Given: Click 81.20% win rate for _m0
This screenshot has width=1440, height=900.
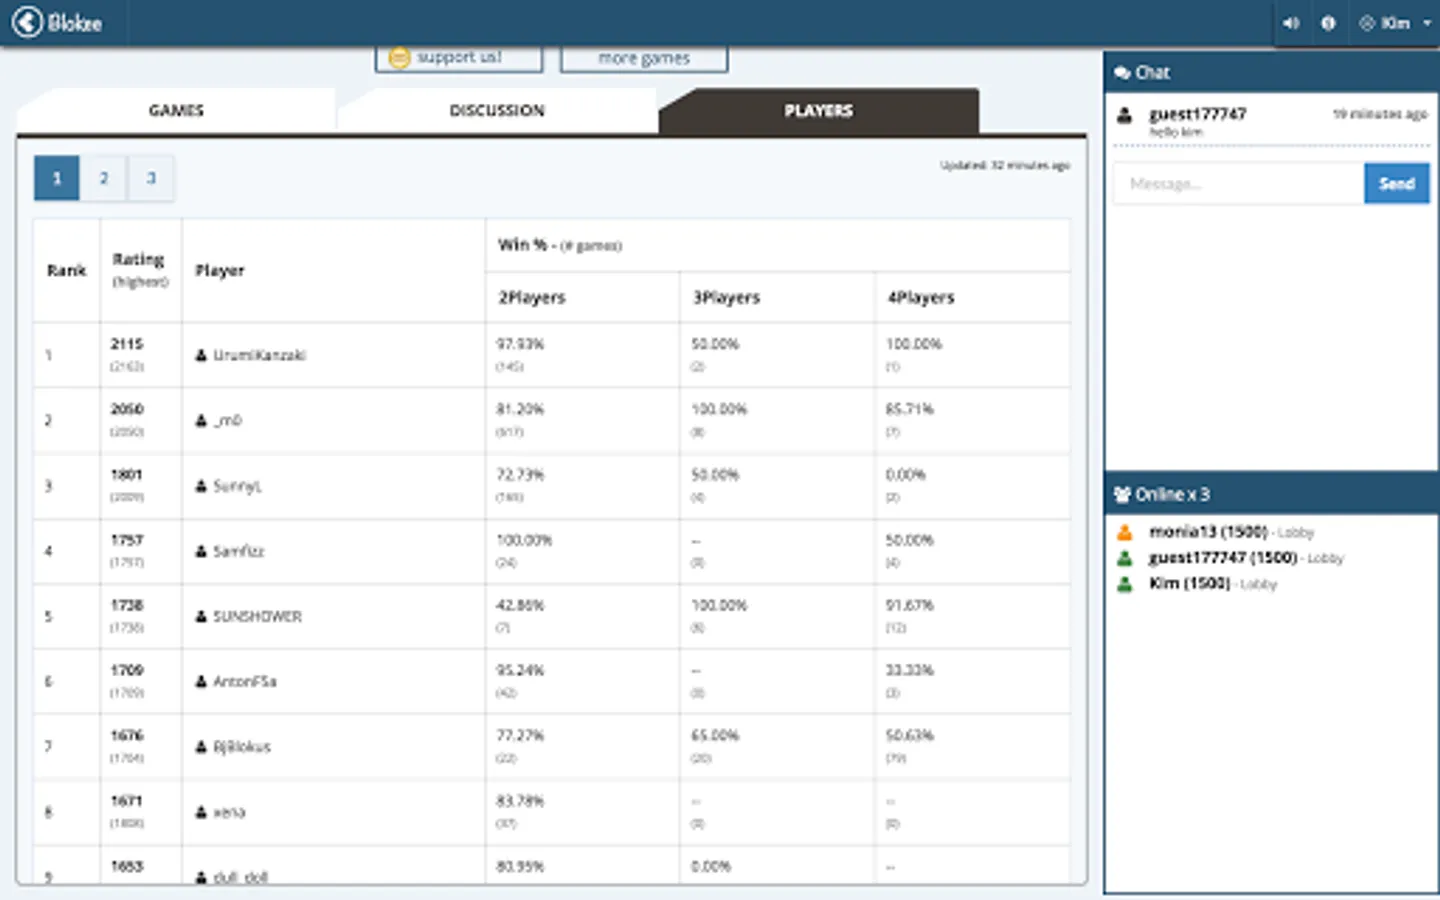Looking at the screenshot, I should coord(520,409).
